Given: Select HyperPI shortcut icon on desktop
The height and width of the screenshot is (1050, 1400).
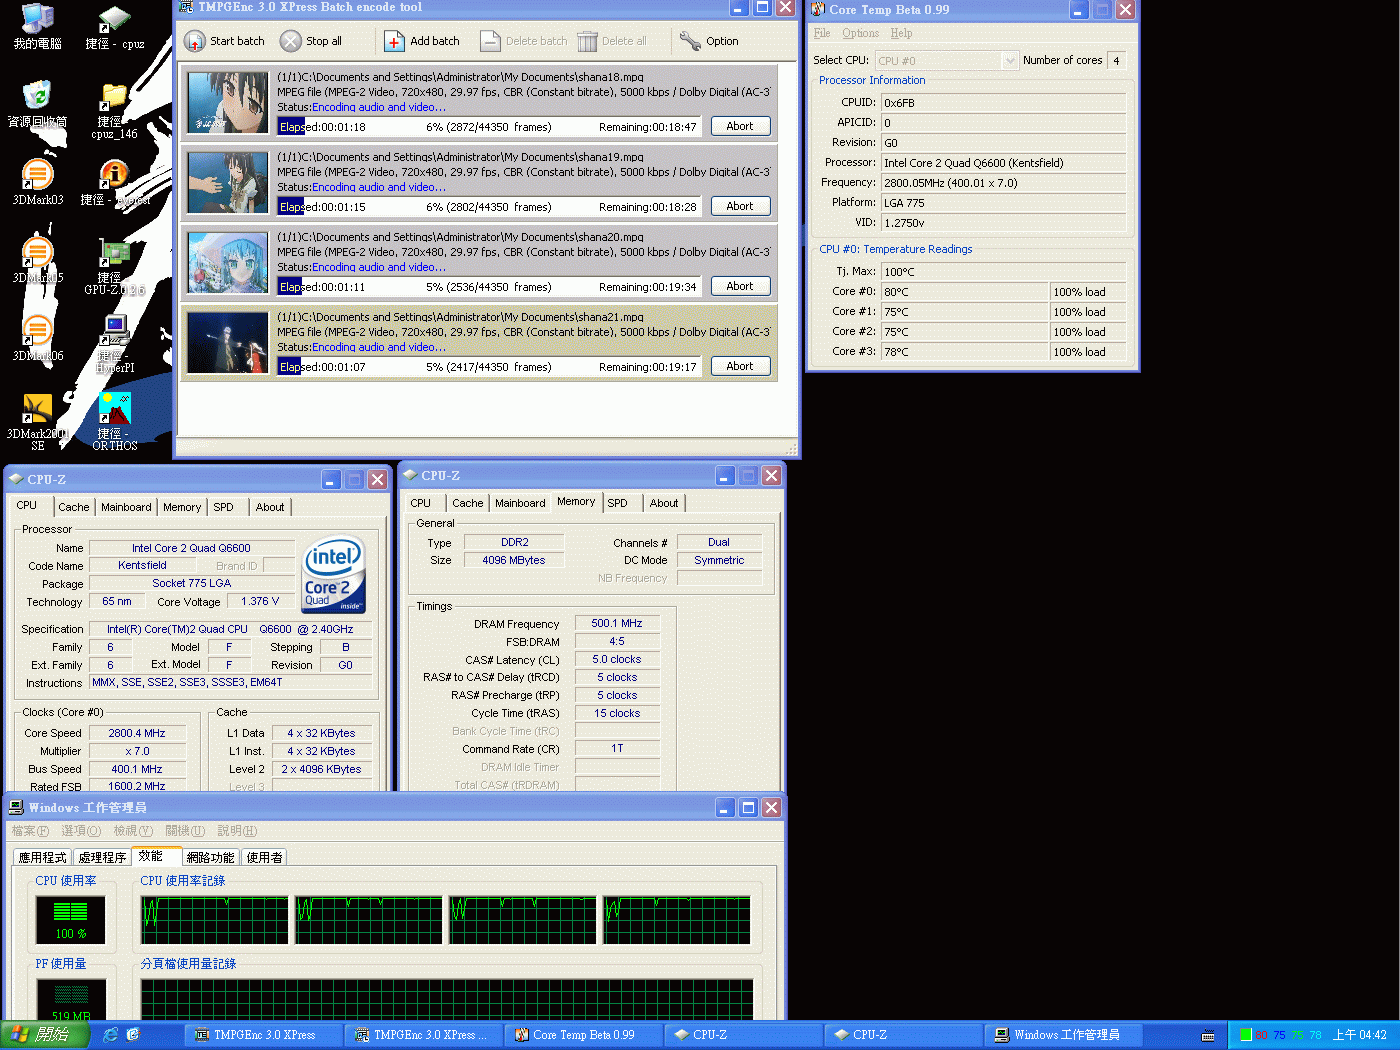Looking at the screenshot, I should (x=114, y=330).
